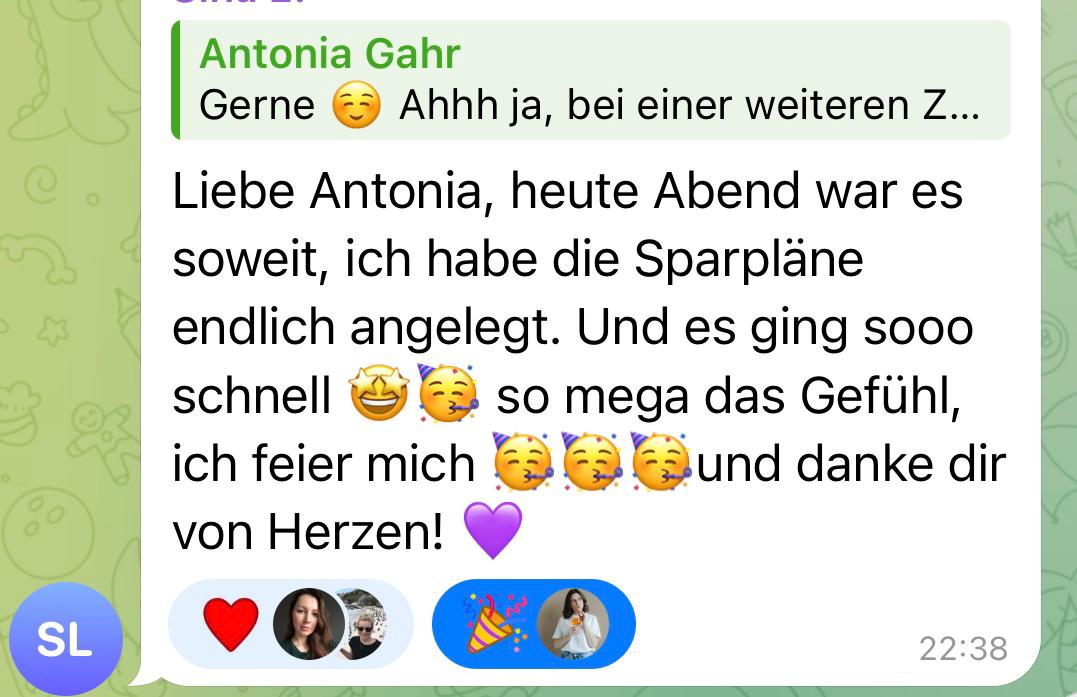The image size is (1077, 697).
Task: Click the dark-haired woman's avatar in heart reaction
Action: click(x=308, y=624)
